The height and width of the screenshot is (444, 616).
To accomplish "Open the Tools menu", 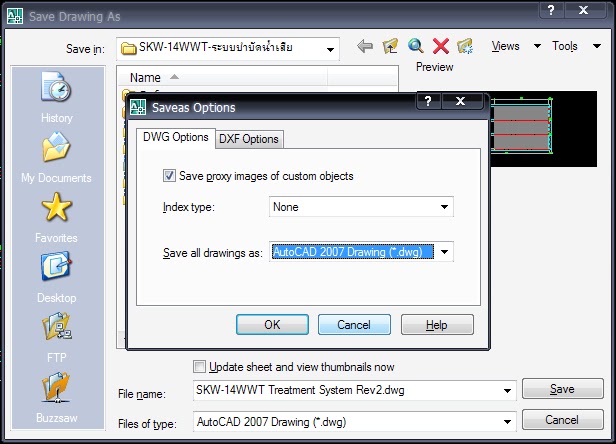I will tap(576, 46).
